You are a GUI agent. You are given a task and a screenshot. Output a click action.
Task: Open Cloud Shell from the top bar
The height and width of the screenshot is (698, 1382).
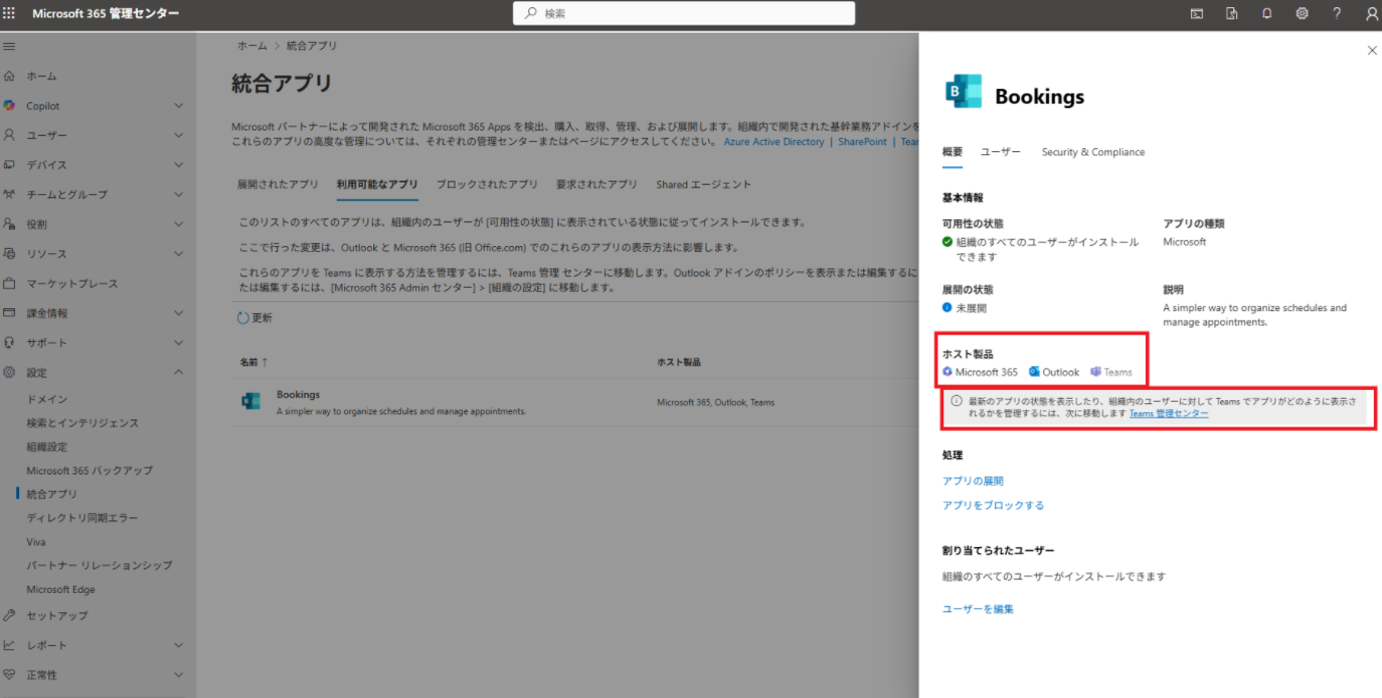(1196, 14)
